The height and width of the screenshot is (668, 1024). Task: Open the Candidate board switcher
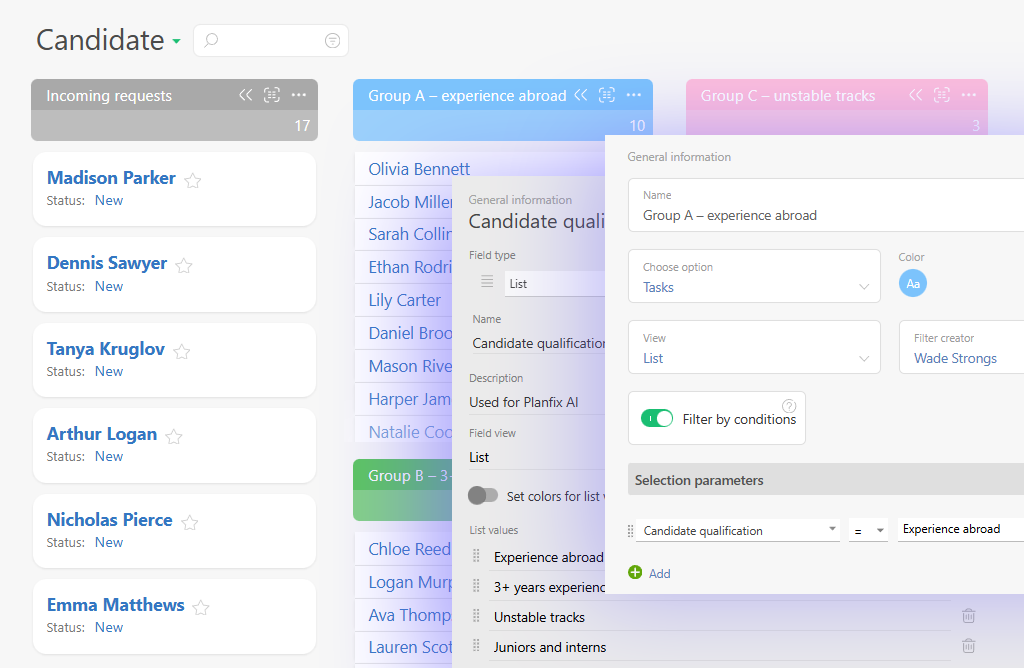click(x=177, y=42)
